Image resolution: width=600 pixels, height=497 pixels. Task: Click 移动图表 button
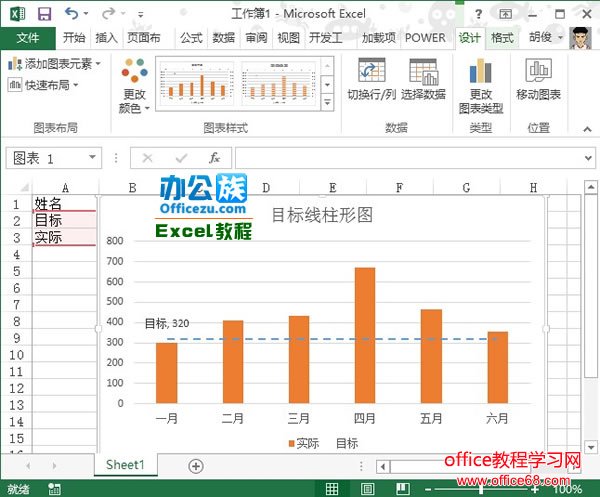[x=538, y=79]
